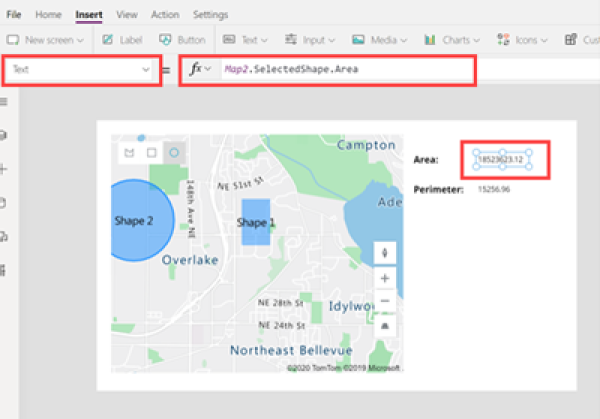This screenshot has width=600, height=419.
Task: Click the New screen icon
Action: (x=13, y=40)
